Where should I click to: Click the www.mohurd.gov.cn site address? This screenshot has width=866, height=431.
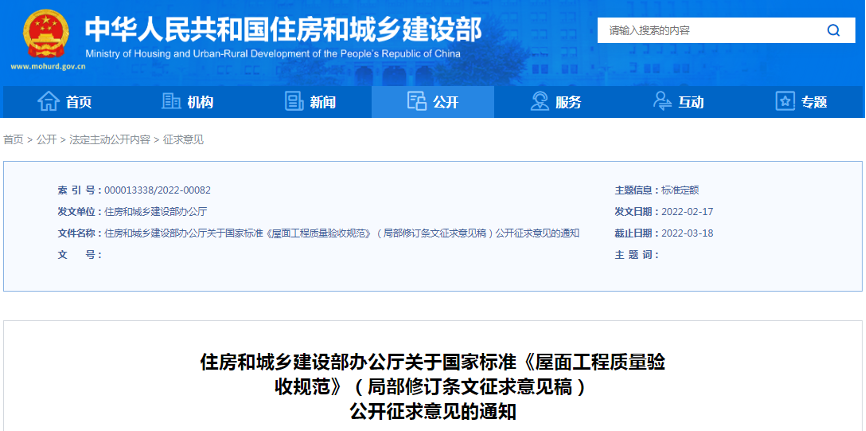click(x=48, y=66)
